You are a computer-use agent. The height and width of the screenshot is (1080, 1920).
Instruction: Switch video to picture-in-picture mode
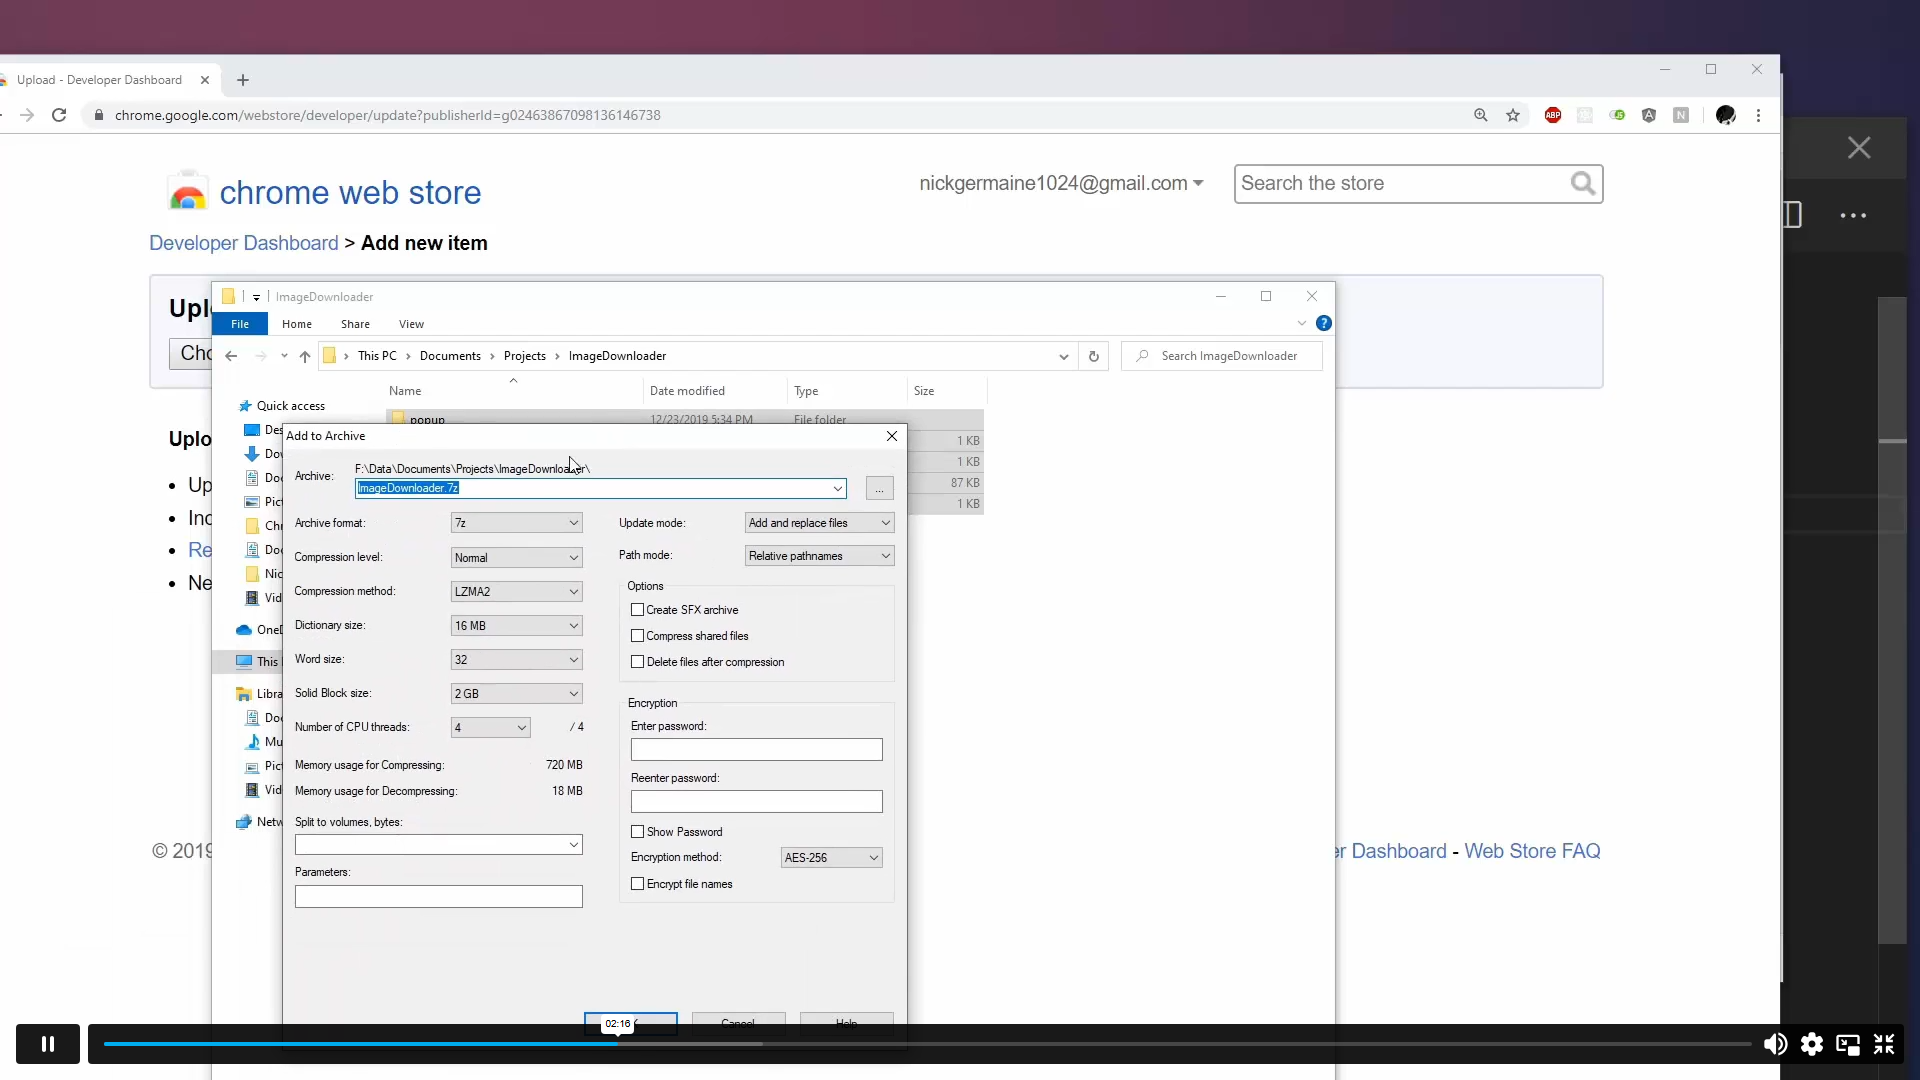point(1848,1045)
